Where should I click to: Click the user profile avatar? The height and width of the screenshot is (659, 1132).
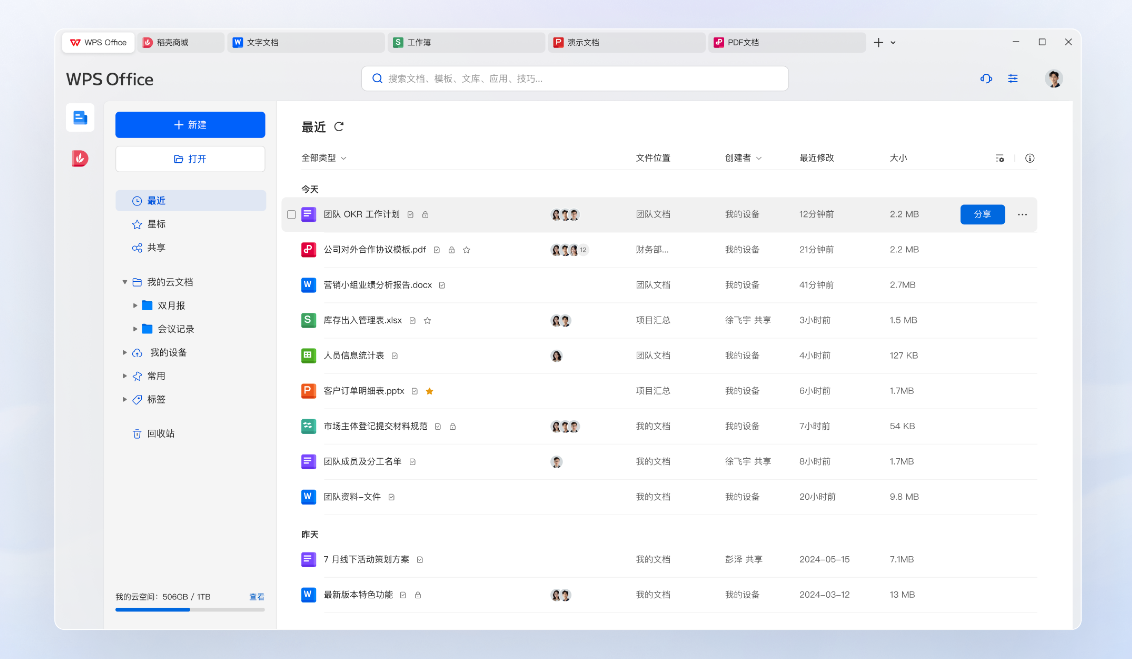(x=1054, y=78)
